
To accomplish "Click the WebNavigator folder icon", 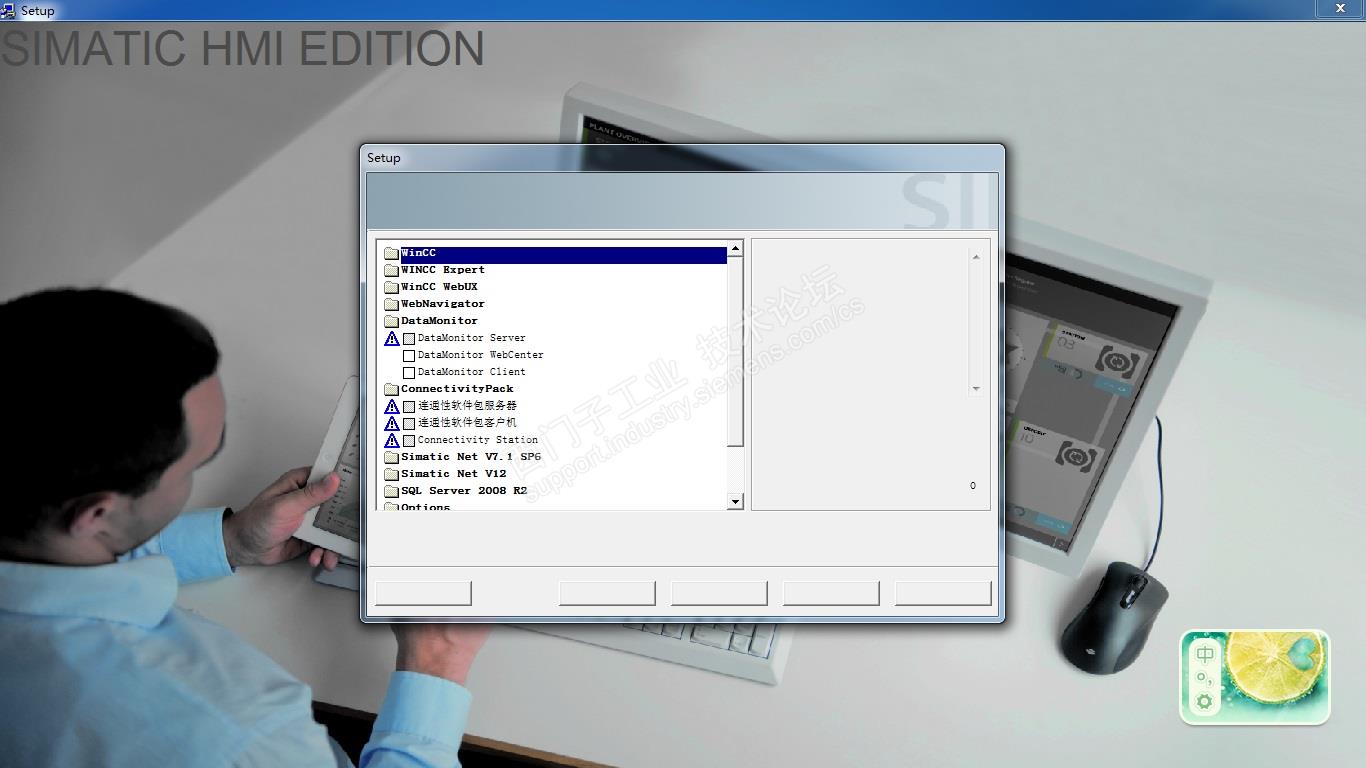I will (391, 305).
